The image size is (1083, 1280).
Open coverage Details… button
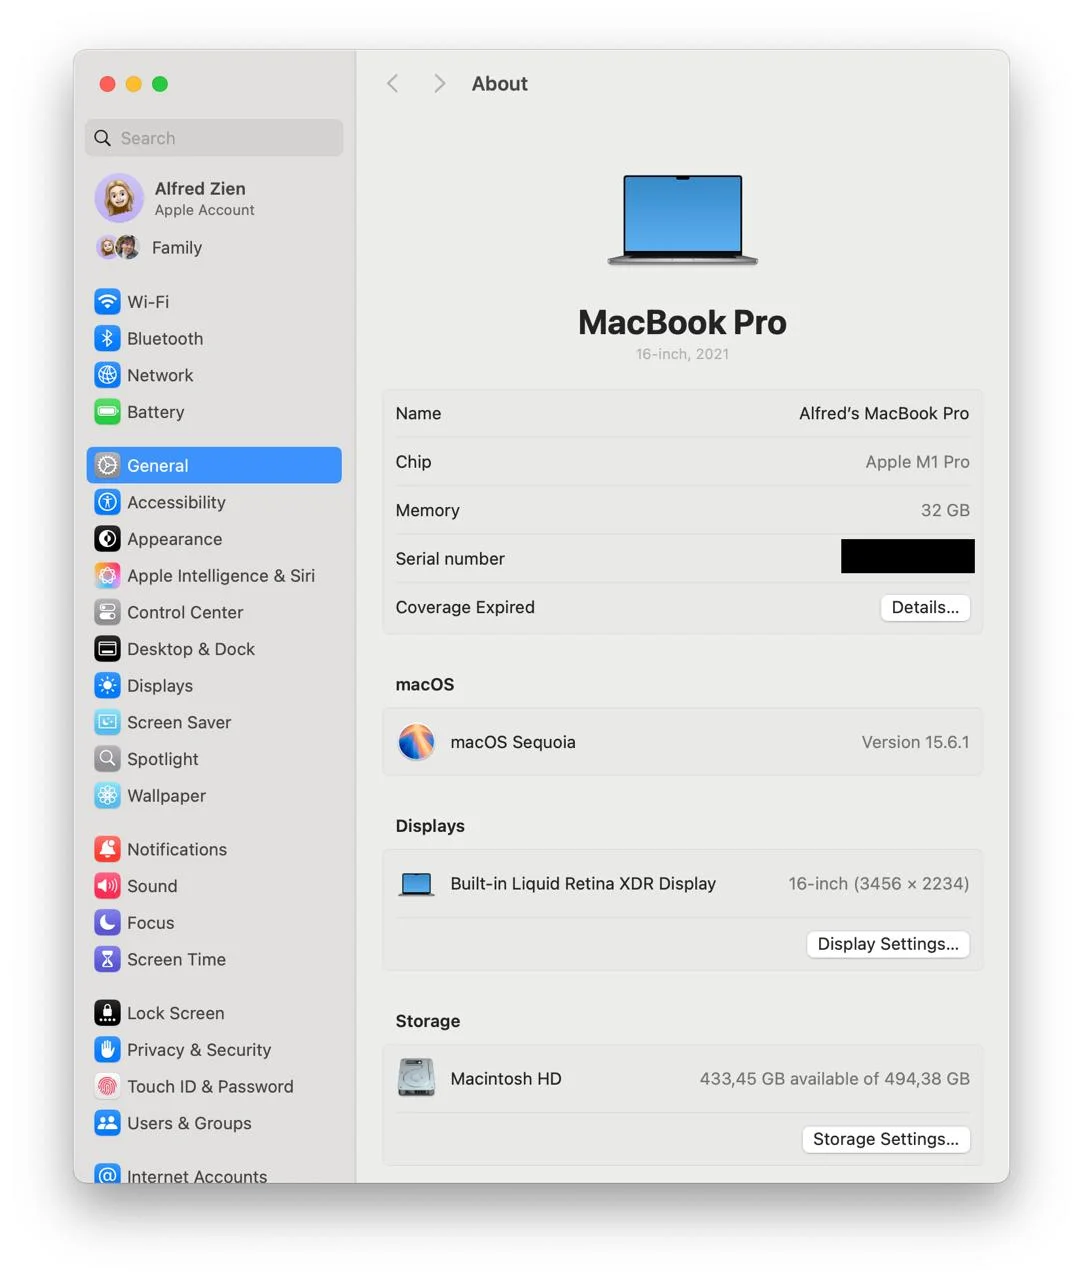(x=925, y=607)
